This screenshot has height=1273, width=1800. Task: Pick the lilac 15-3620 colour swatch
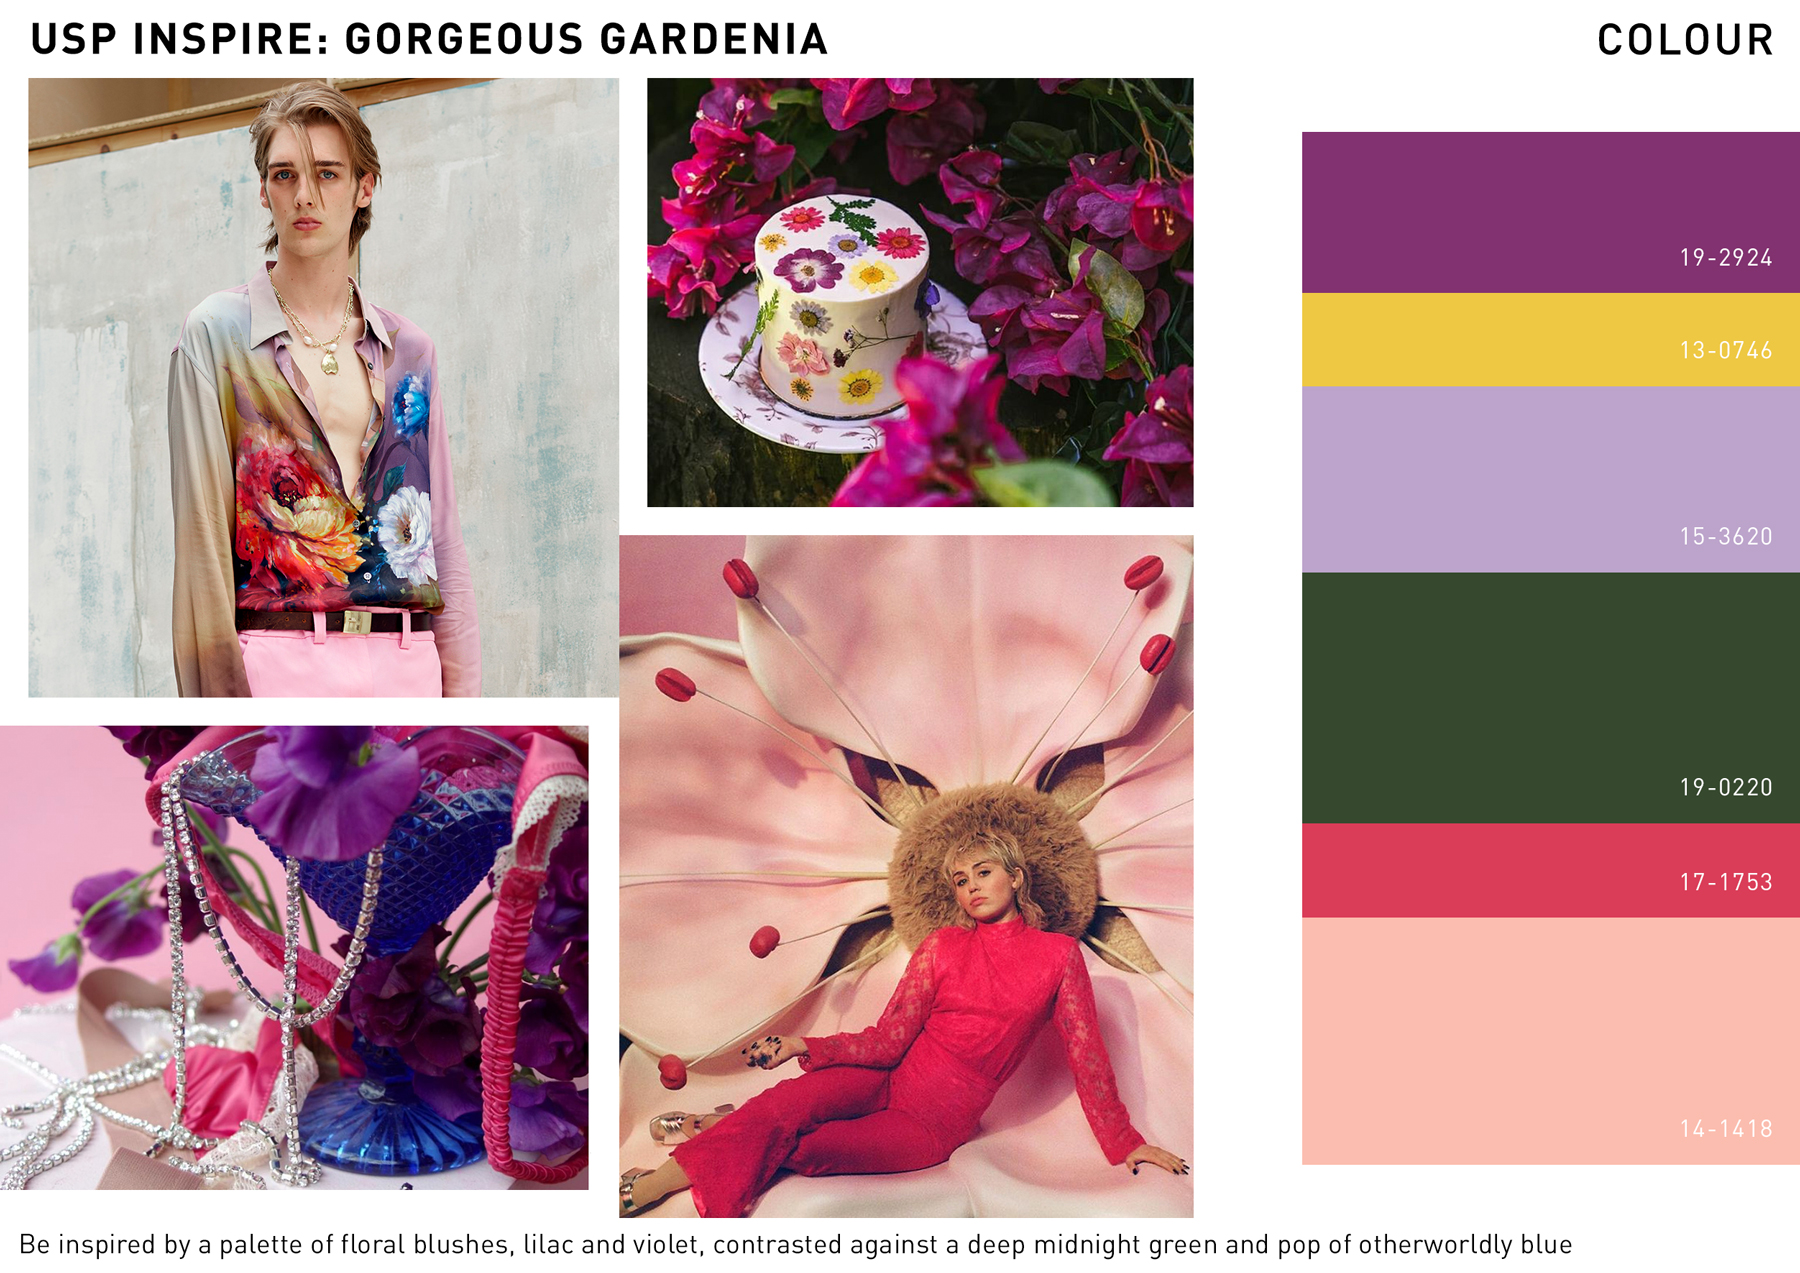pyautogui.click(x=1550, y=480)
